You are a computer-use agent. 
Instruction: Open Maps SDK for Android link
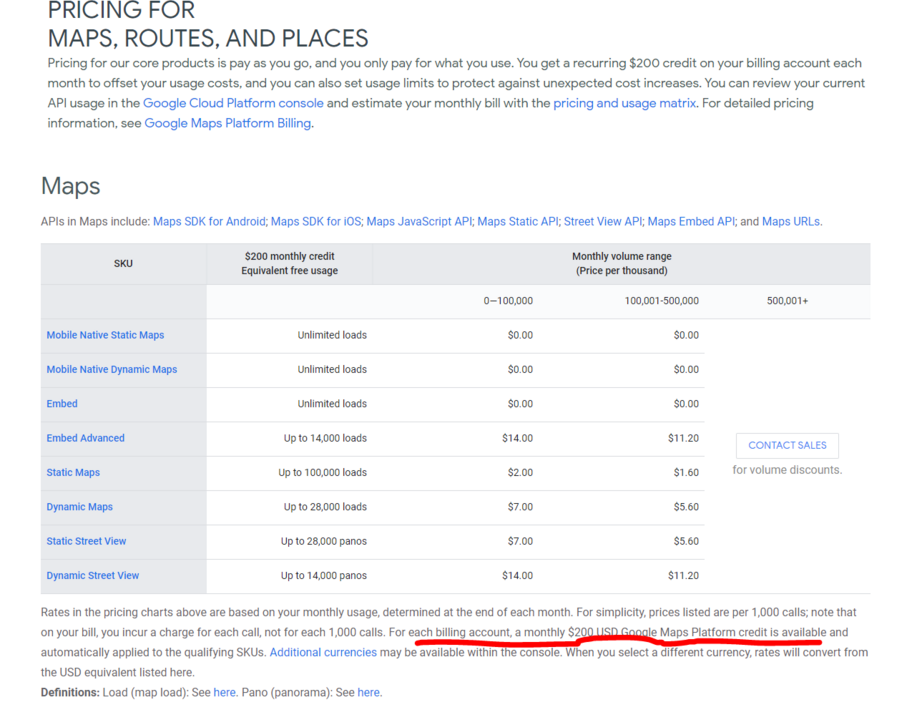tap(209, 222)
